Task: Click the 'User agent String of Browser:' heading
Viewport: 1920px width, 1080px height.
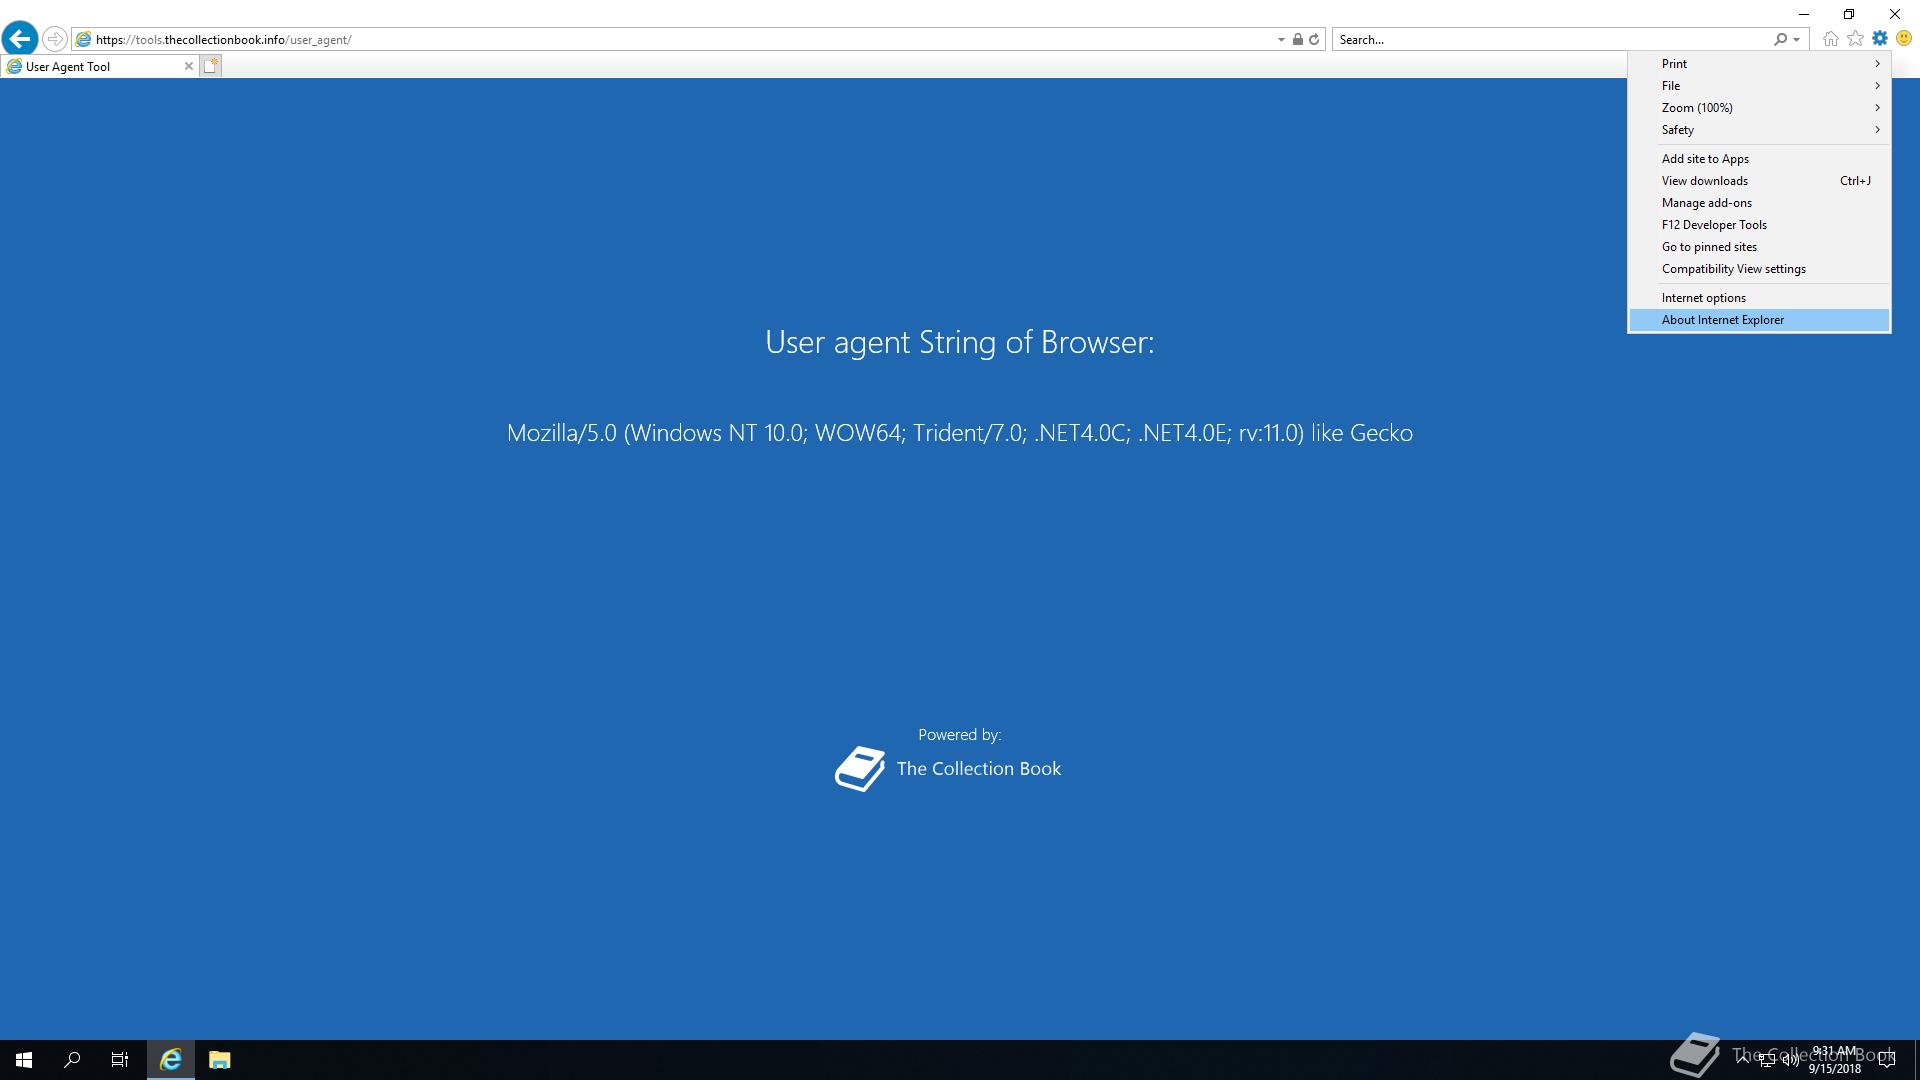Action: [960, 342]
